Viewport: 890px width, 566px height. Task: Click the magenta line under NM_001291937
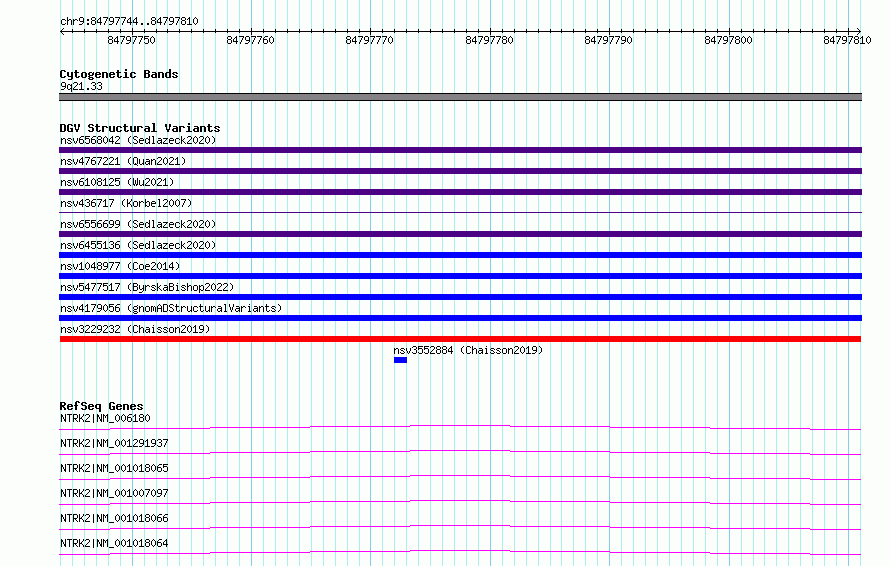460,452
